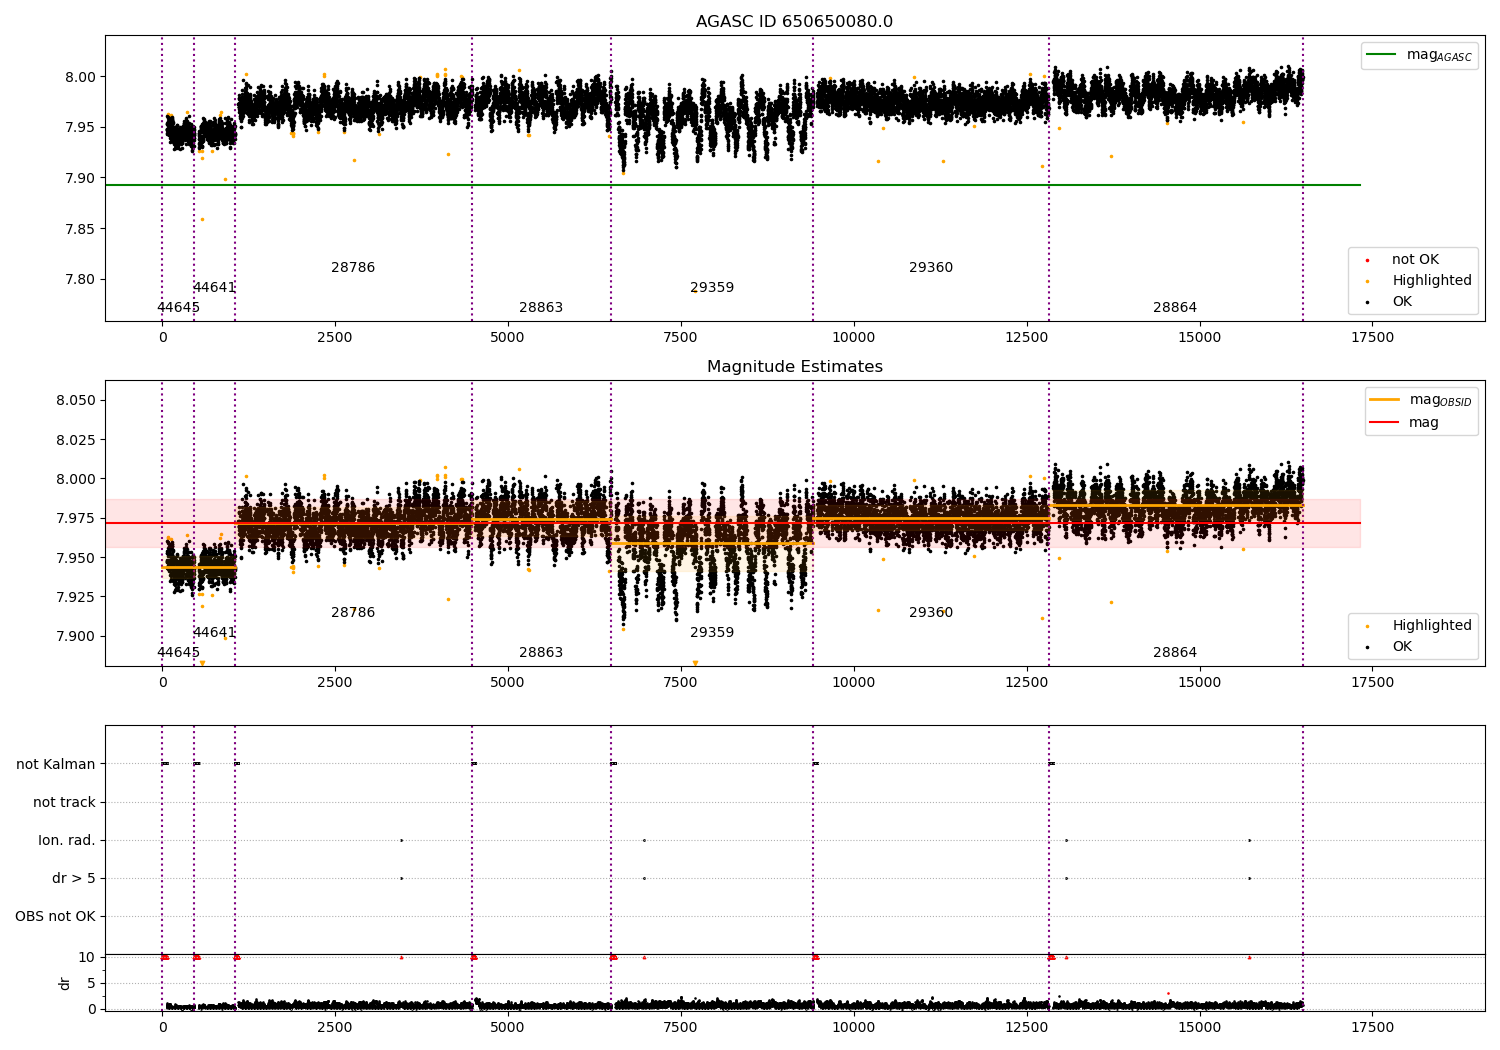
Task: Click the 8.050 y-axis tick in middle plot
Action: 78,400
